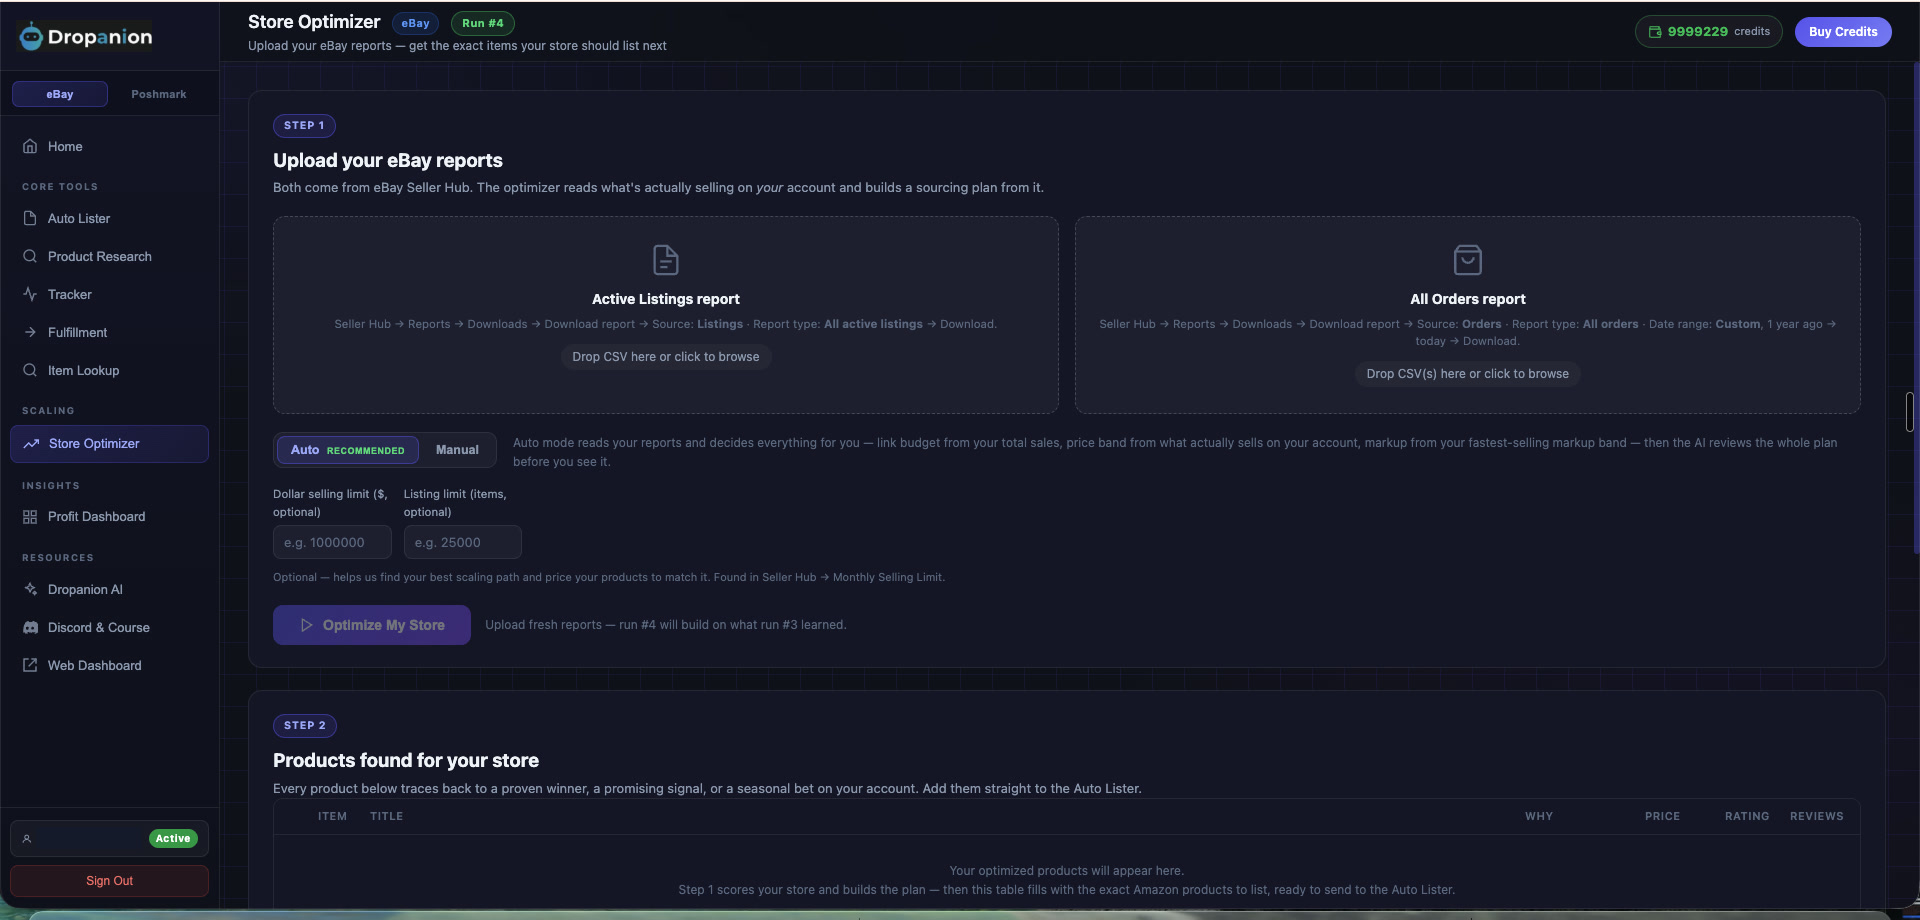1920x920 pixels.
Task: Click the STEP 1 badge
Action: click(x=304, y=126)
